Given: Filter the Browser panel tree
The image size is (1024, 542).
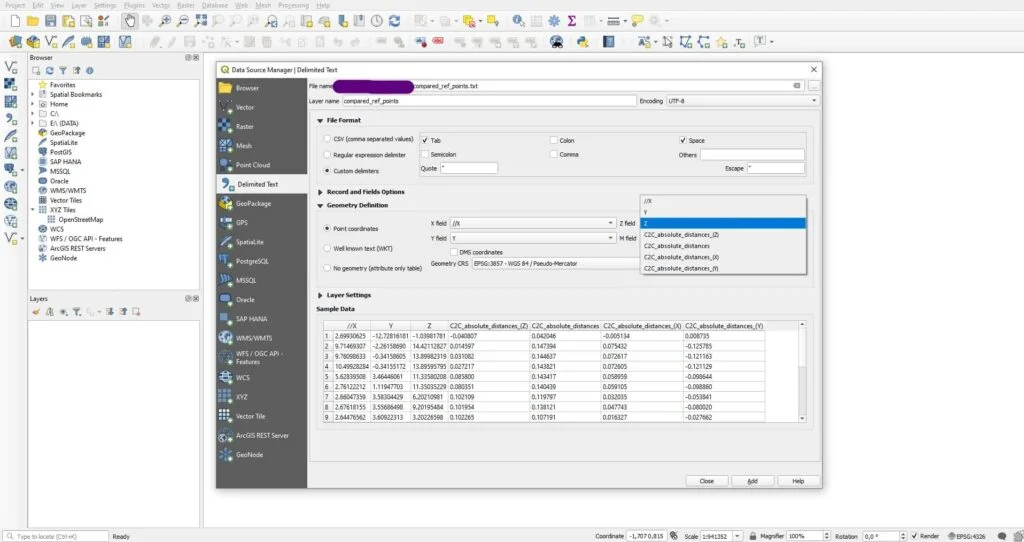Looking at the screenshot, I should point(63,71).
